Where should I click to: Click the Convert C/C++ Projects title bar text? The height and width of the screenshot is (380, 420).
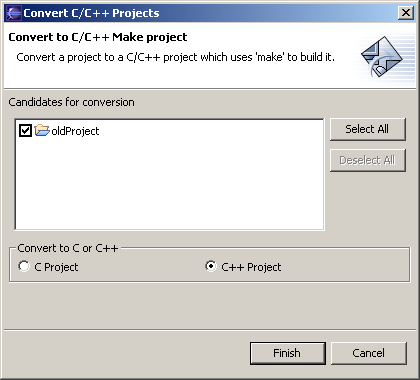point(91,13)
